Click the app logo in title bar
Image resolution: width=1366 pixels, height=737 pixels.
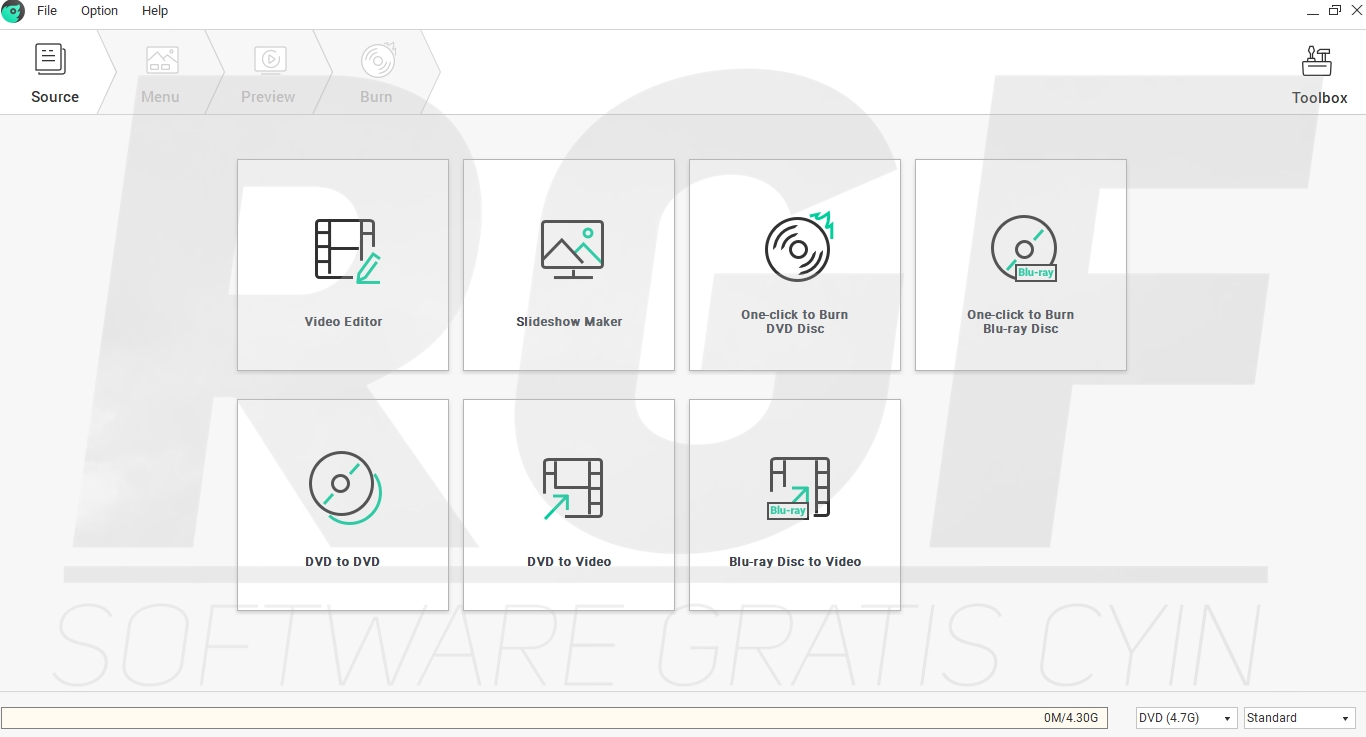(x=13, y=11)
